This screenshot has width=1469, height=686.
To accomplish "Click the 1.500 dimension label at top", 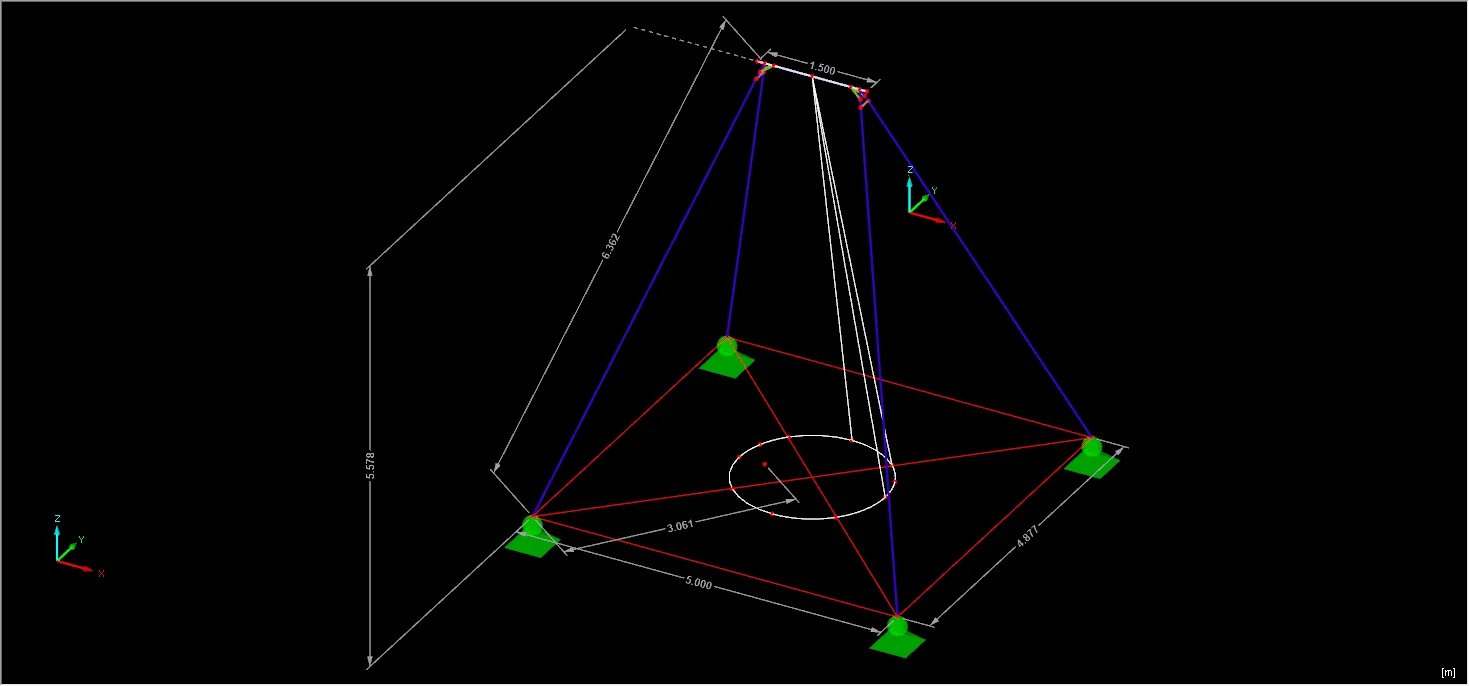I will point(822,69).
